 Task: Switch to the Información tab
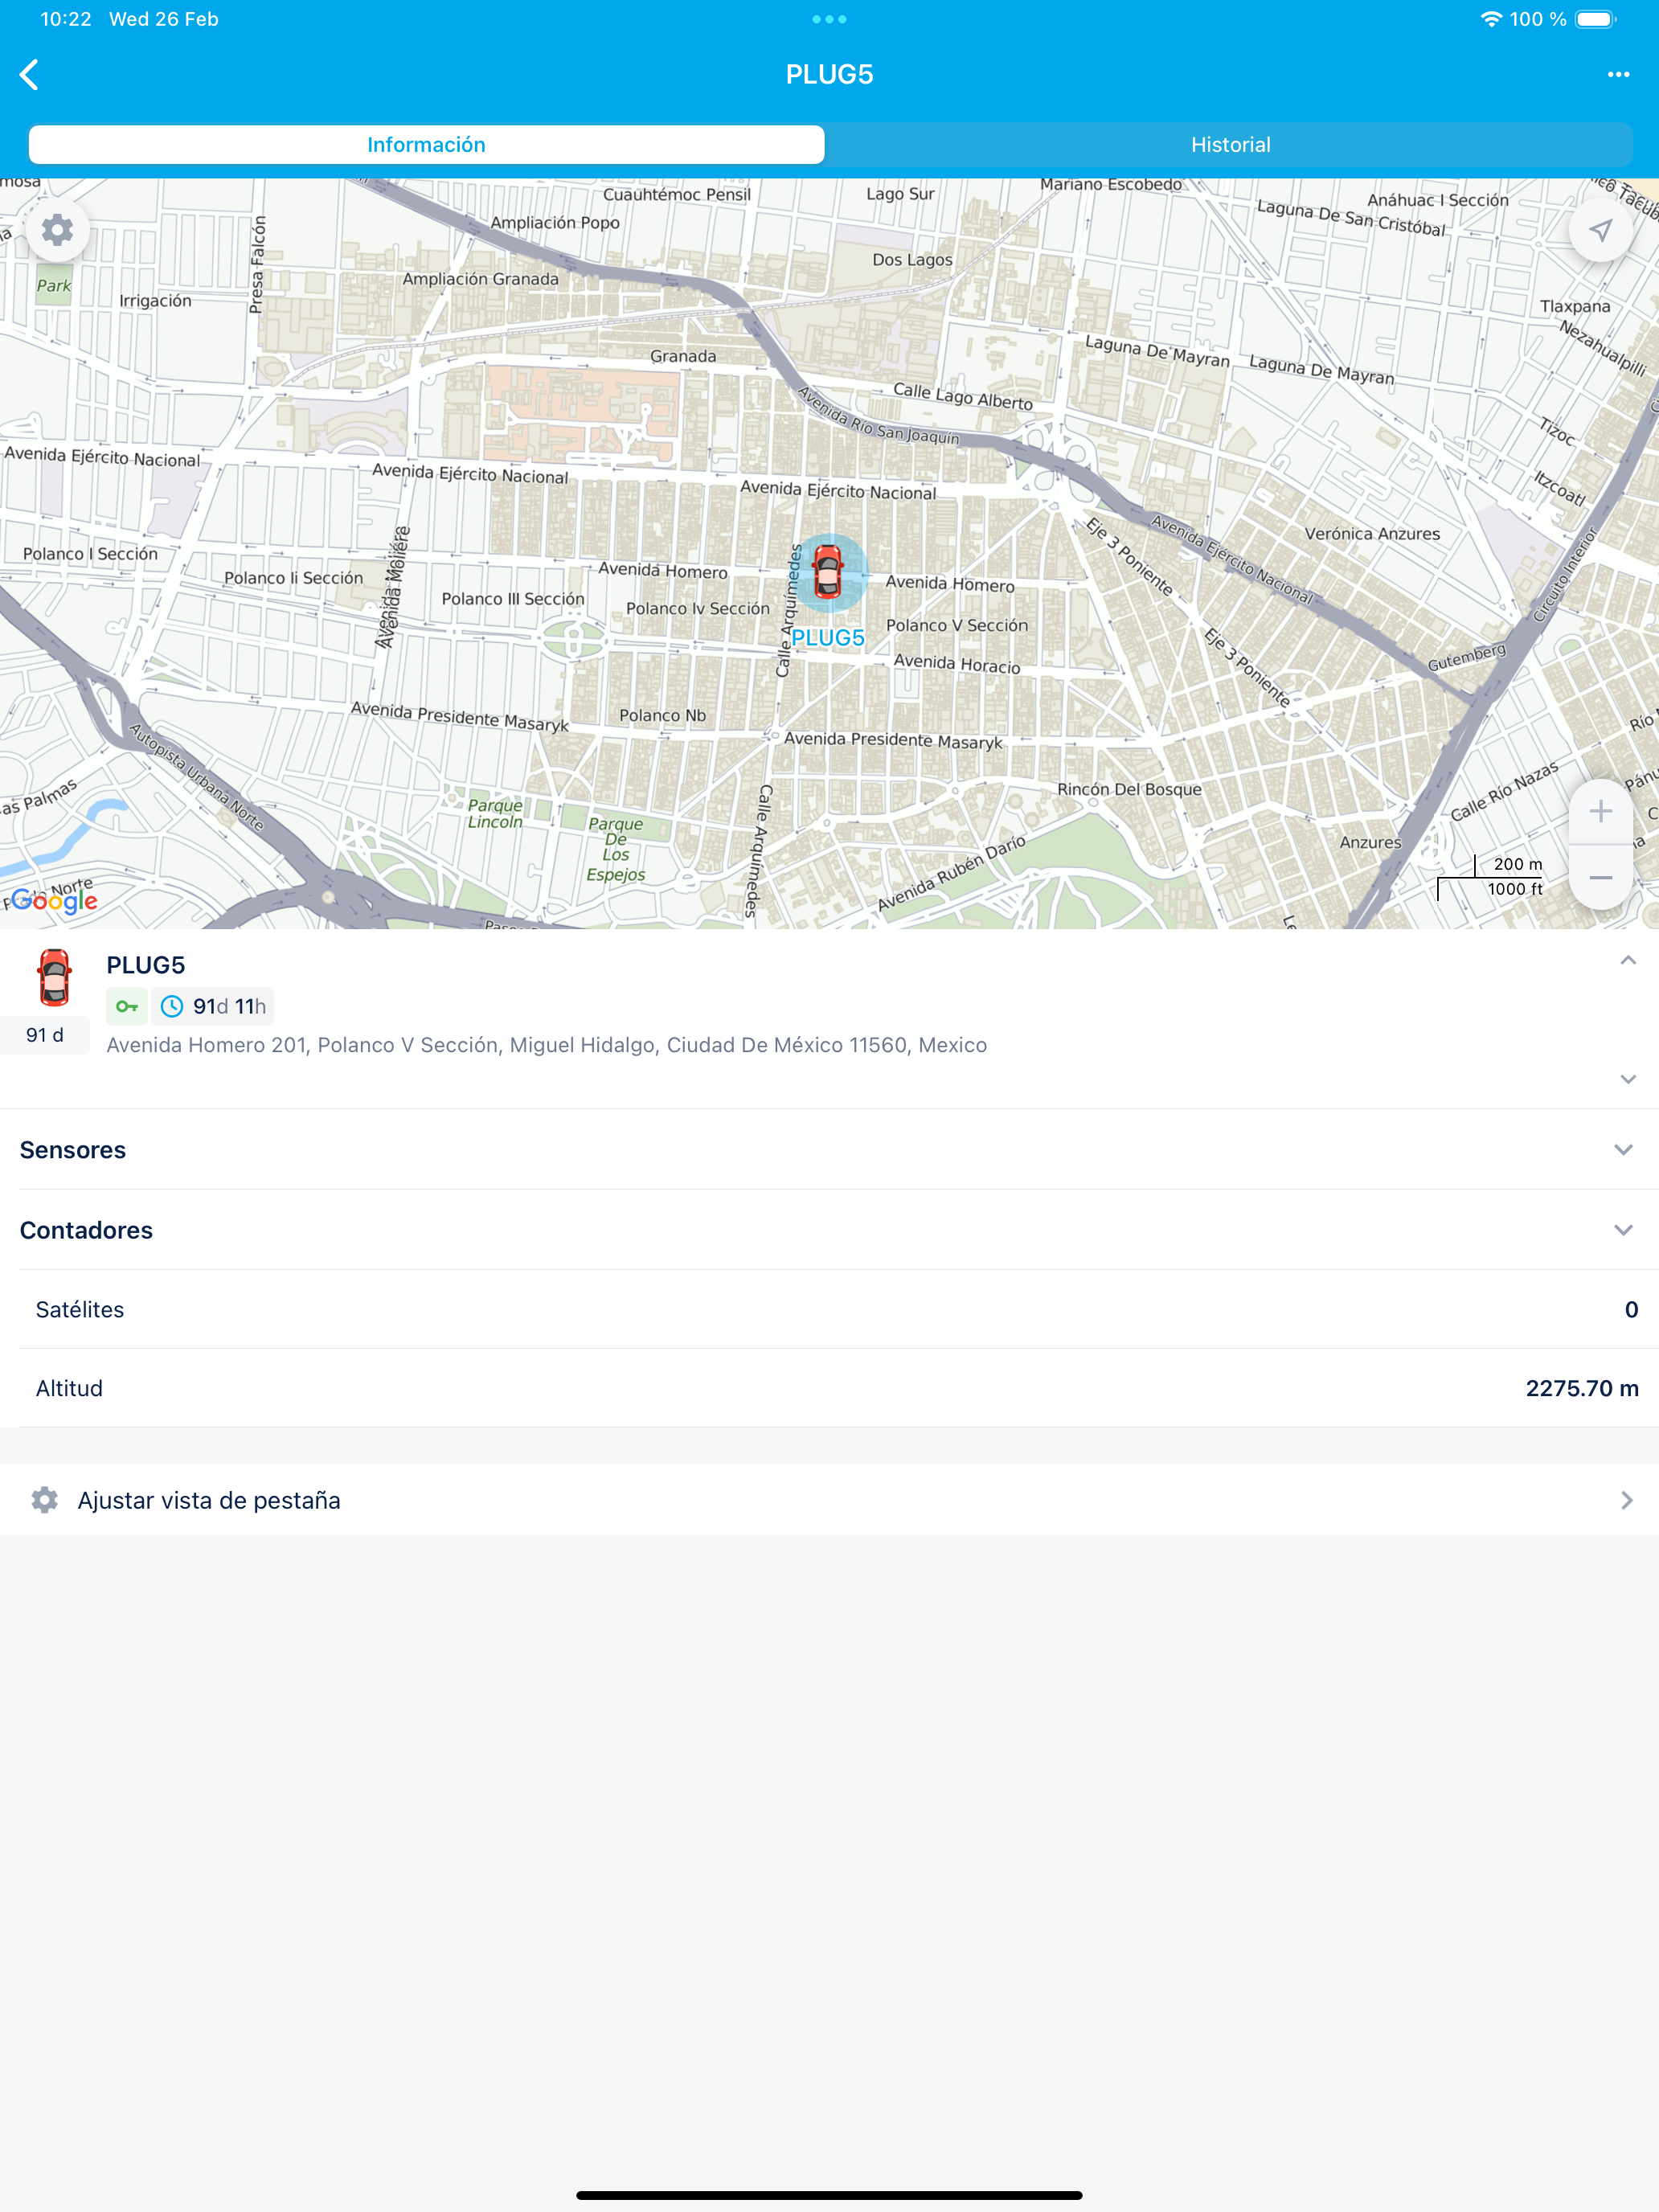tap(426, 144)
